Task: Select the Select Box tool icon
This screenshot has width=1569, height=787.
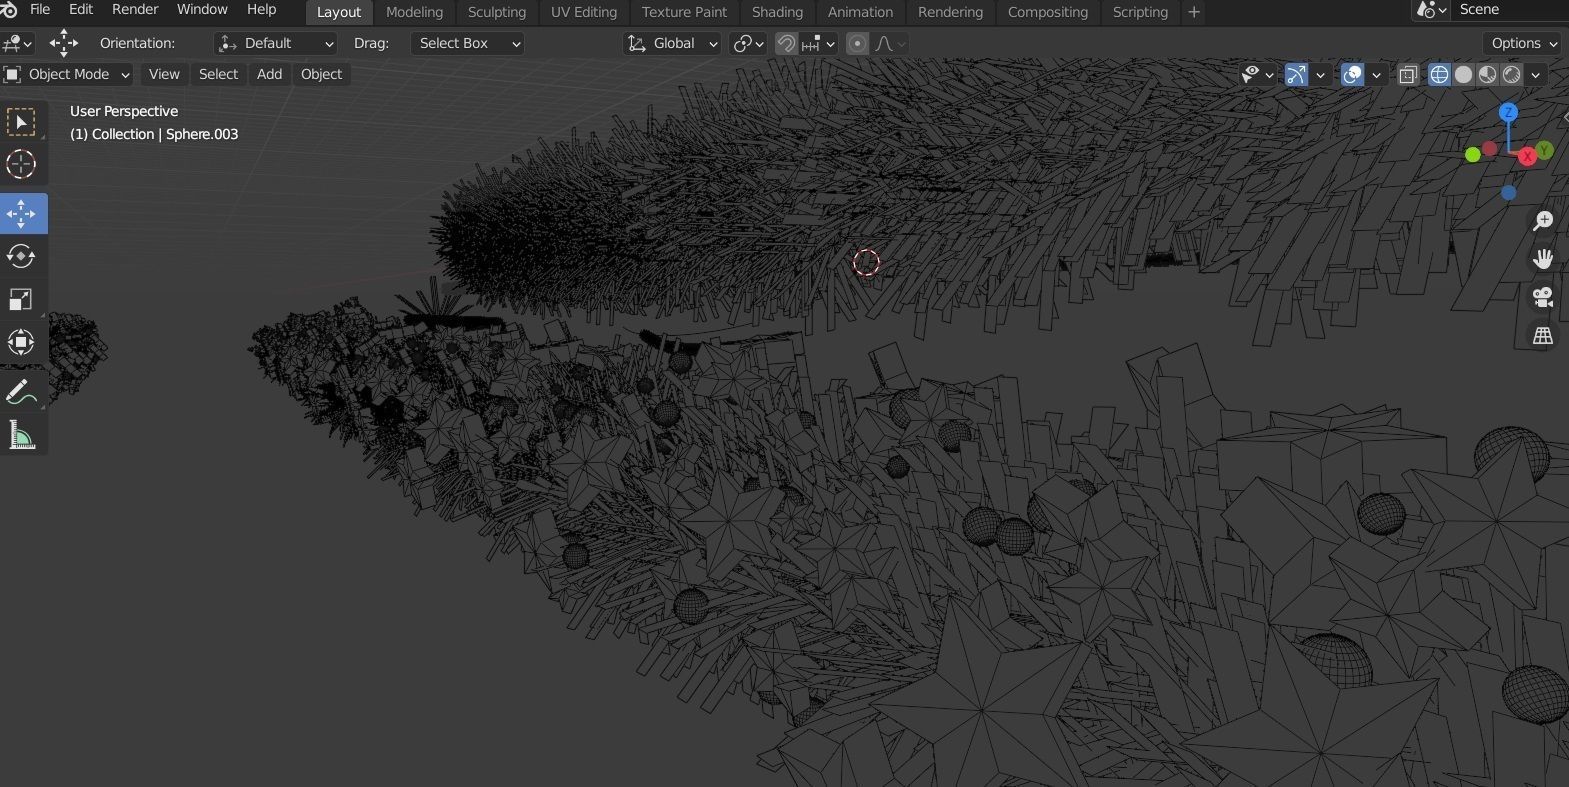Action: coord(21,122)
